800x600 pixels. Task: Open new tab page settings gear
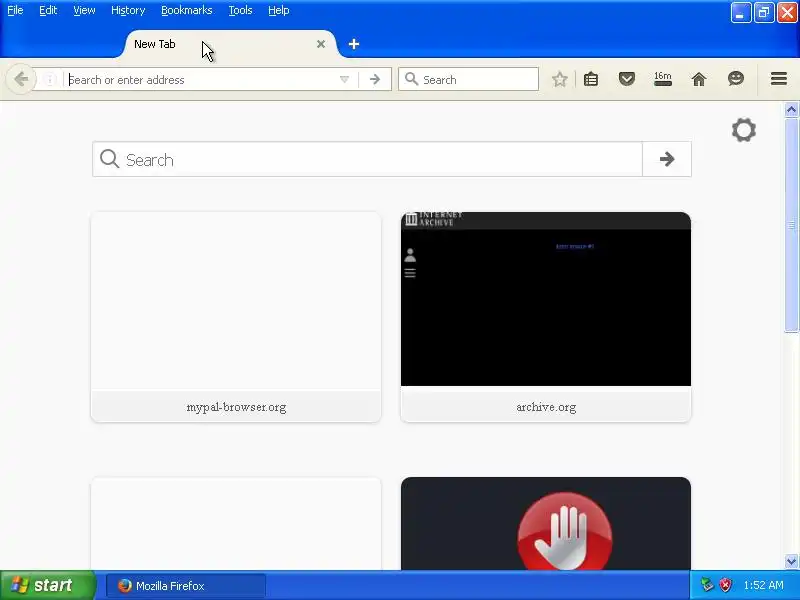point(743,130)
